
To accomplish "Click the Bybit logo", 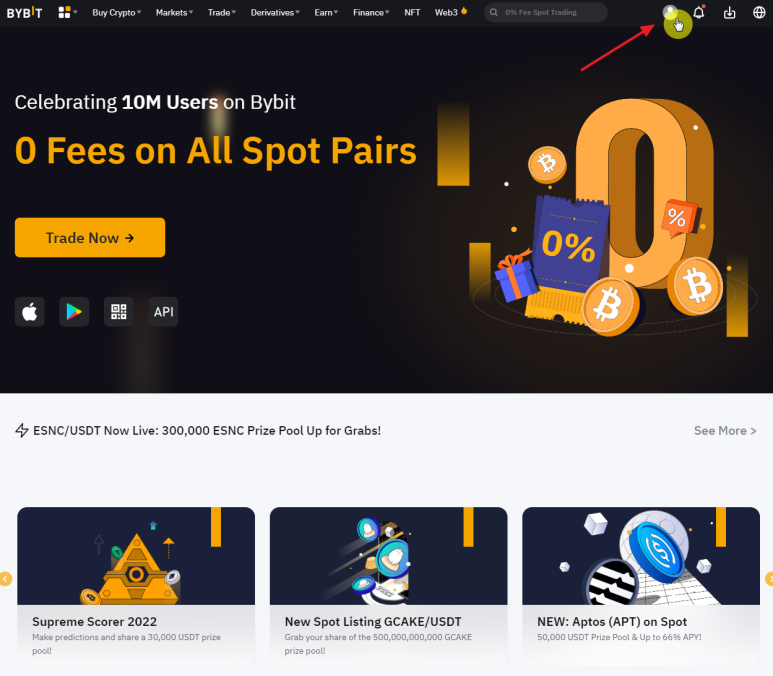I will (24, 12).
